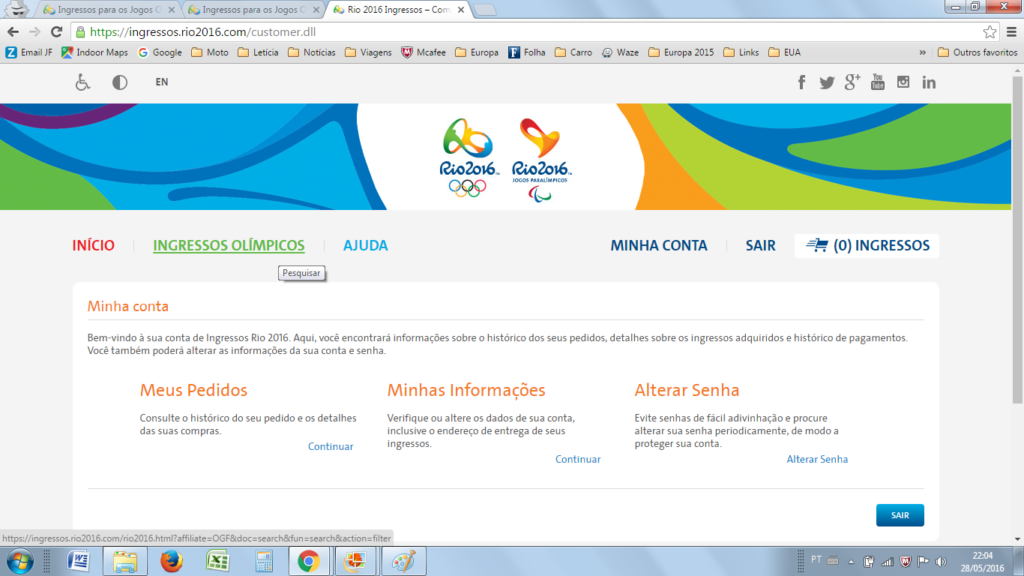Viewport: 1024px width, 576px height.
Task: Open the Email JF bookmark
Action: [x=29, y=52]
